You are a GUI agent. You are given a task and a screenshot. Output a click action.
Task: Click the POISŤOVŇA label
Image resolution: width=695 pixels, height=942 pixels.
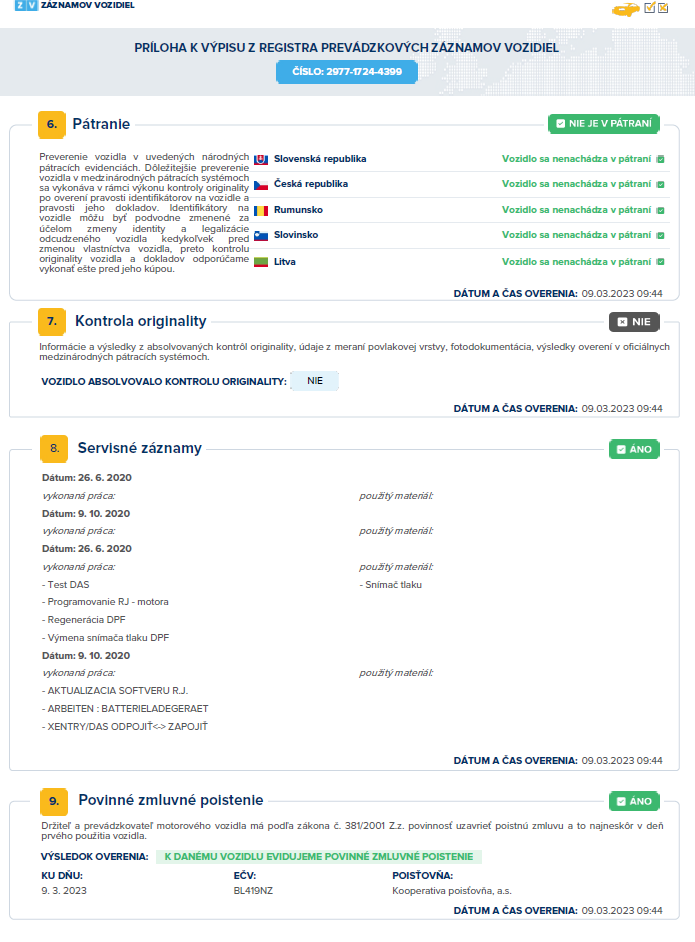click(422, 876)
